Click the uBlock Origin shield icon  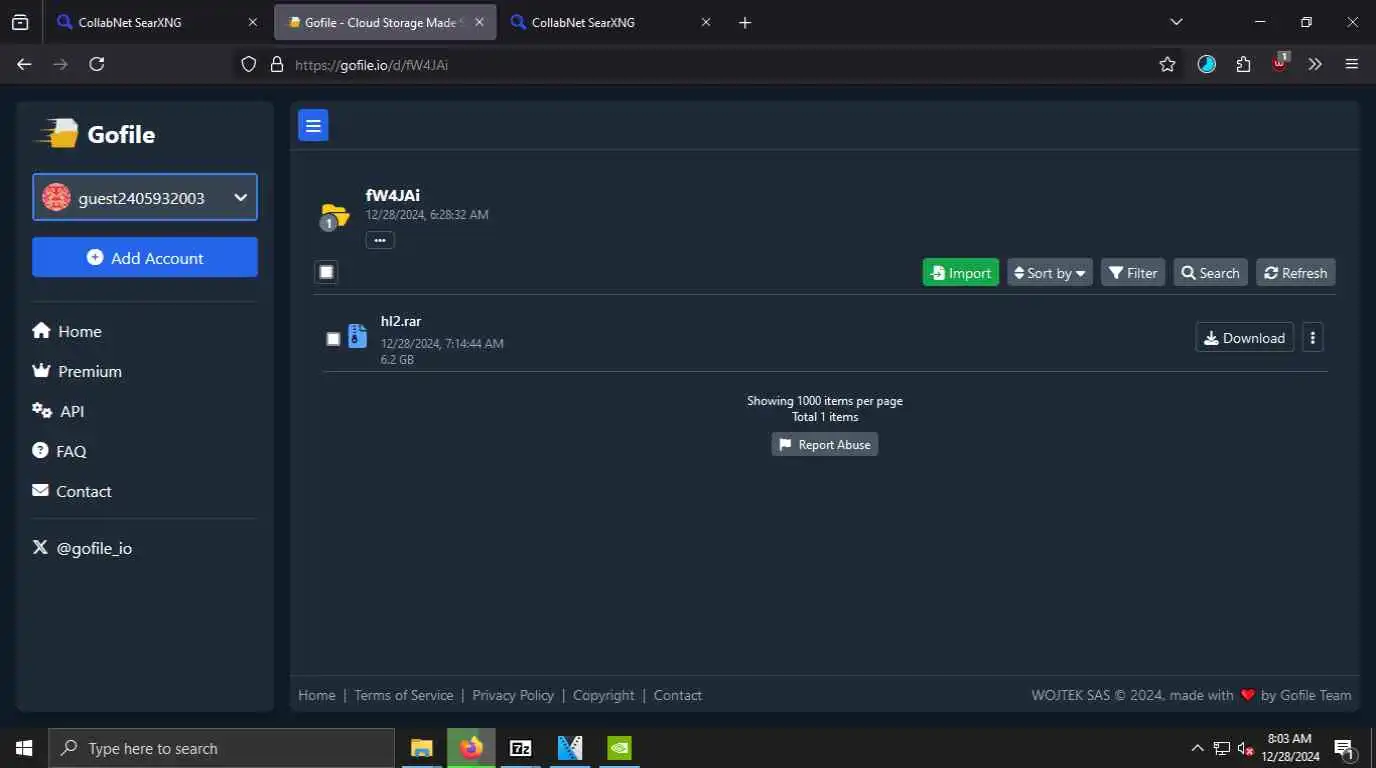(1279, 64)
